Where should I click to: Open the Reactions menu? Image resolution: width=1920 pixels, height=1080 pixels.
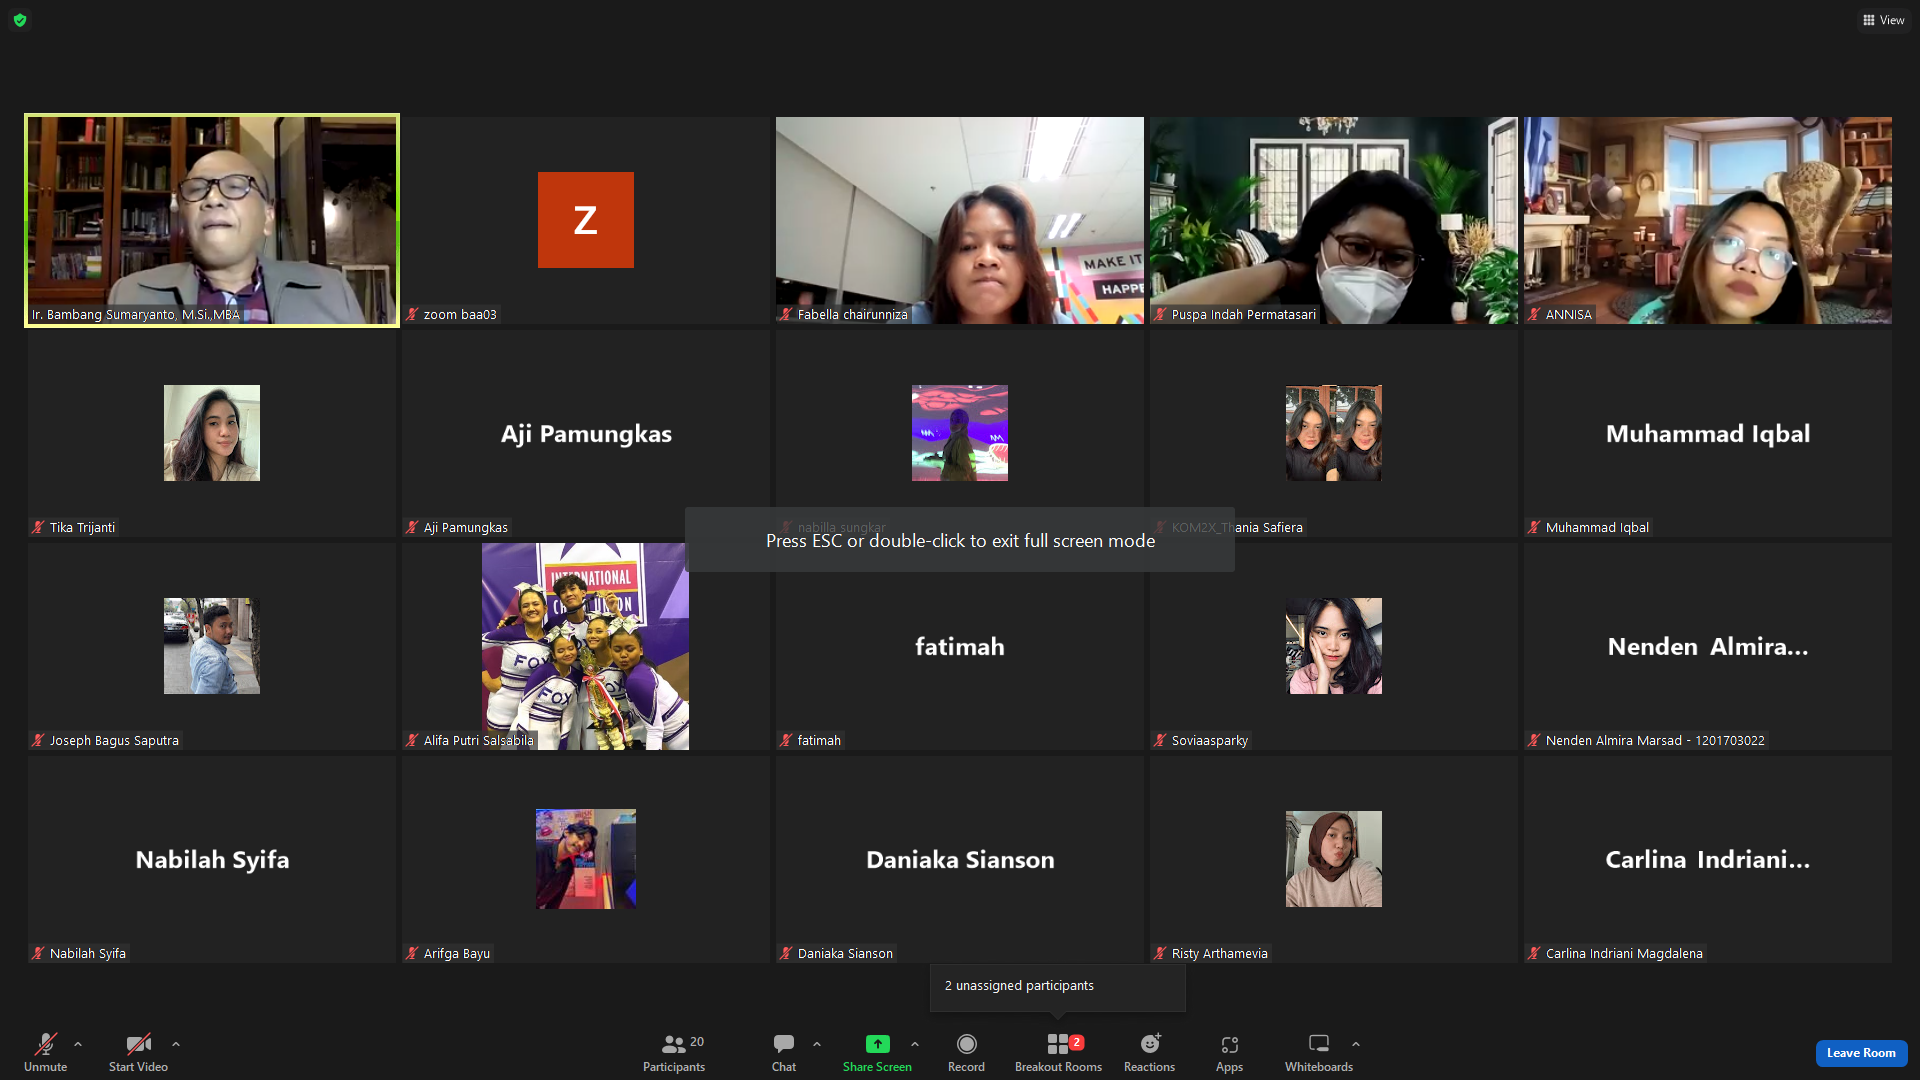tap(1149, 1052)
